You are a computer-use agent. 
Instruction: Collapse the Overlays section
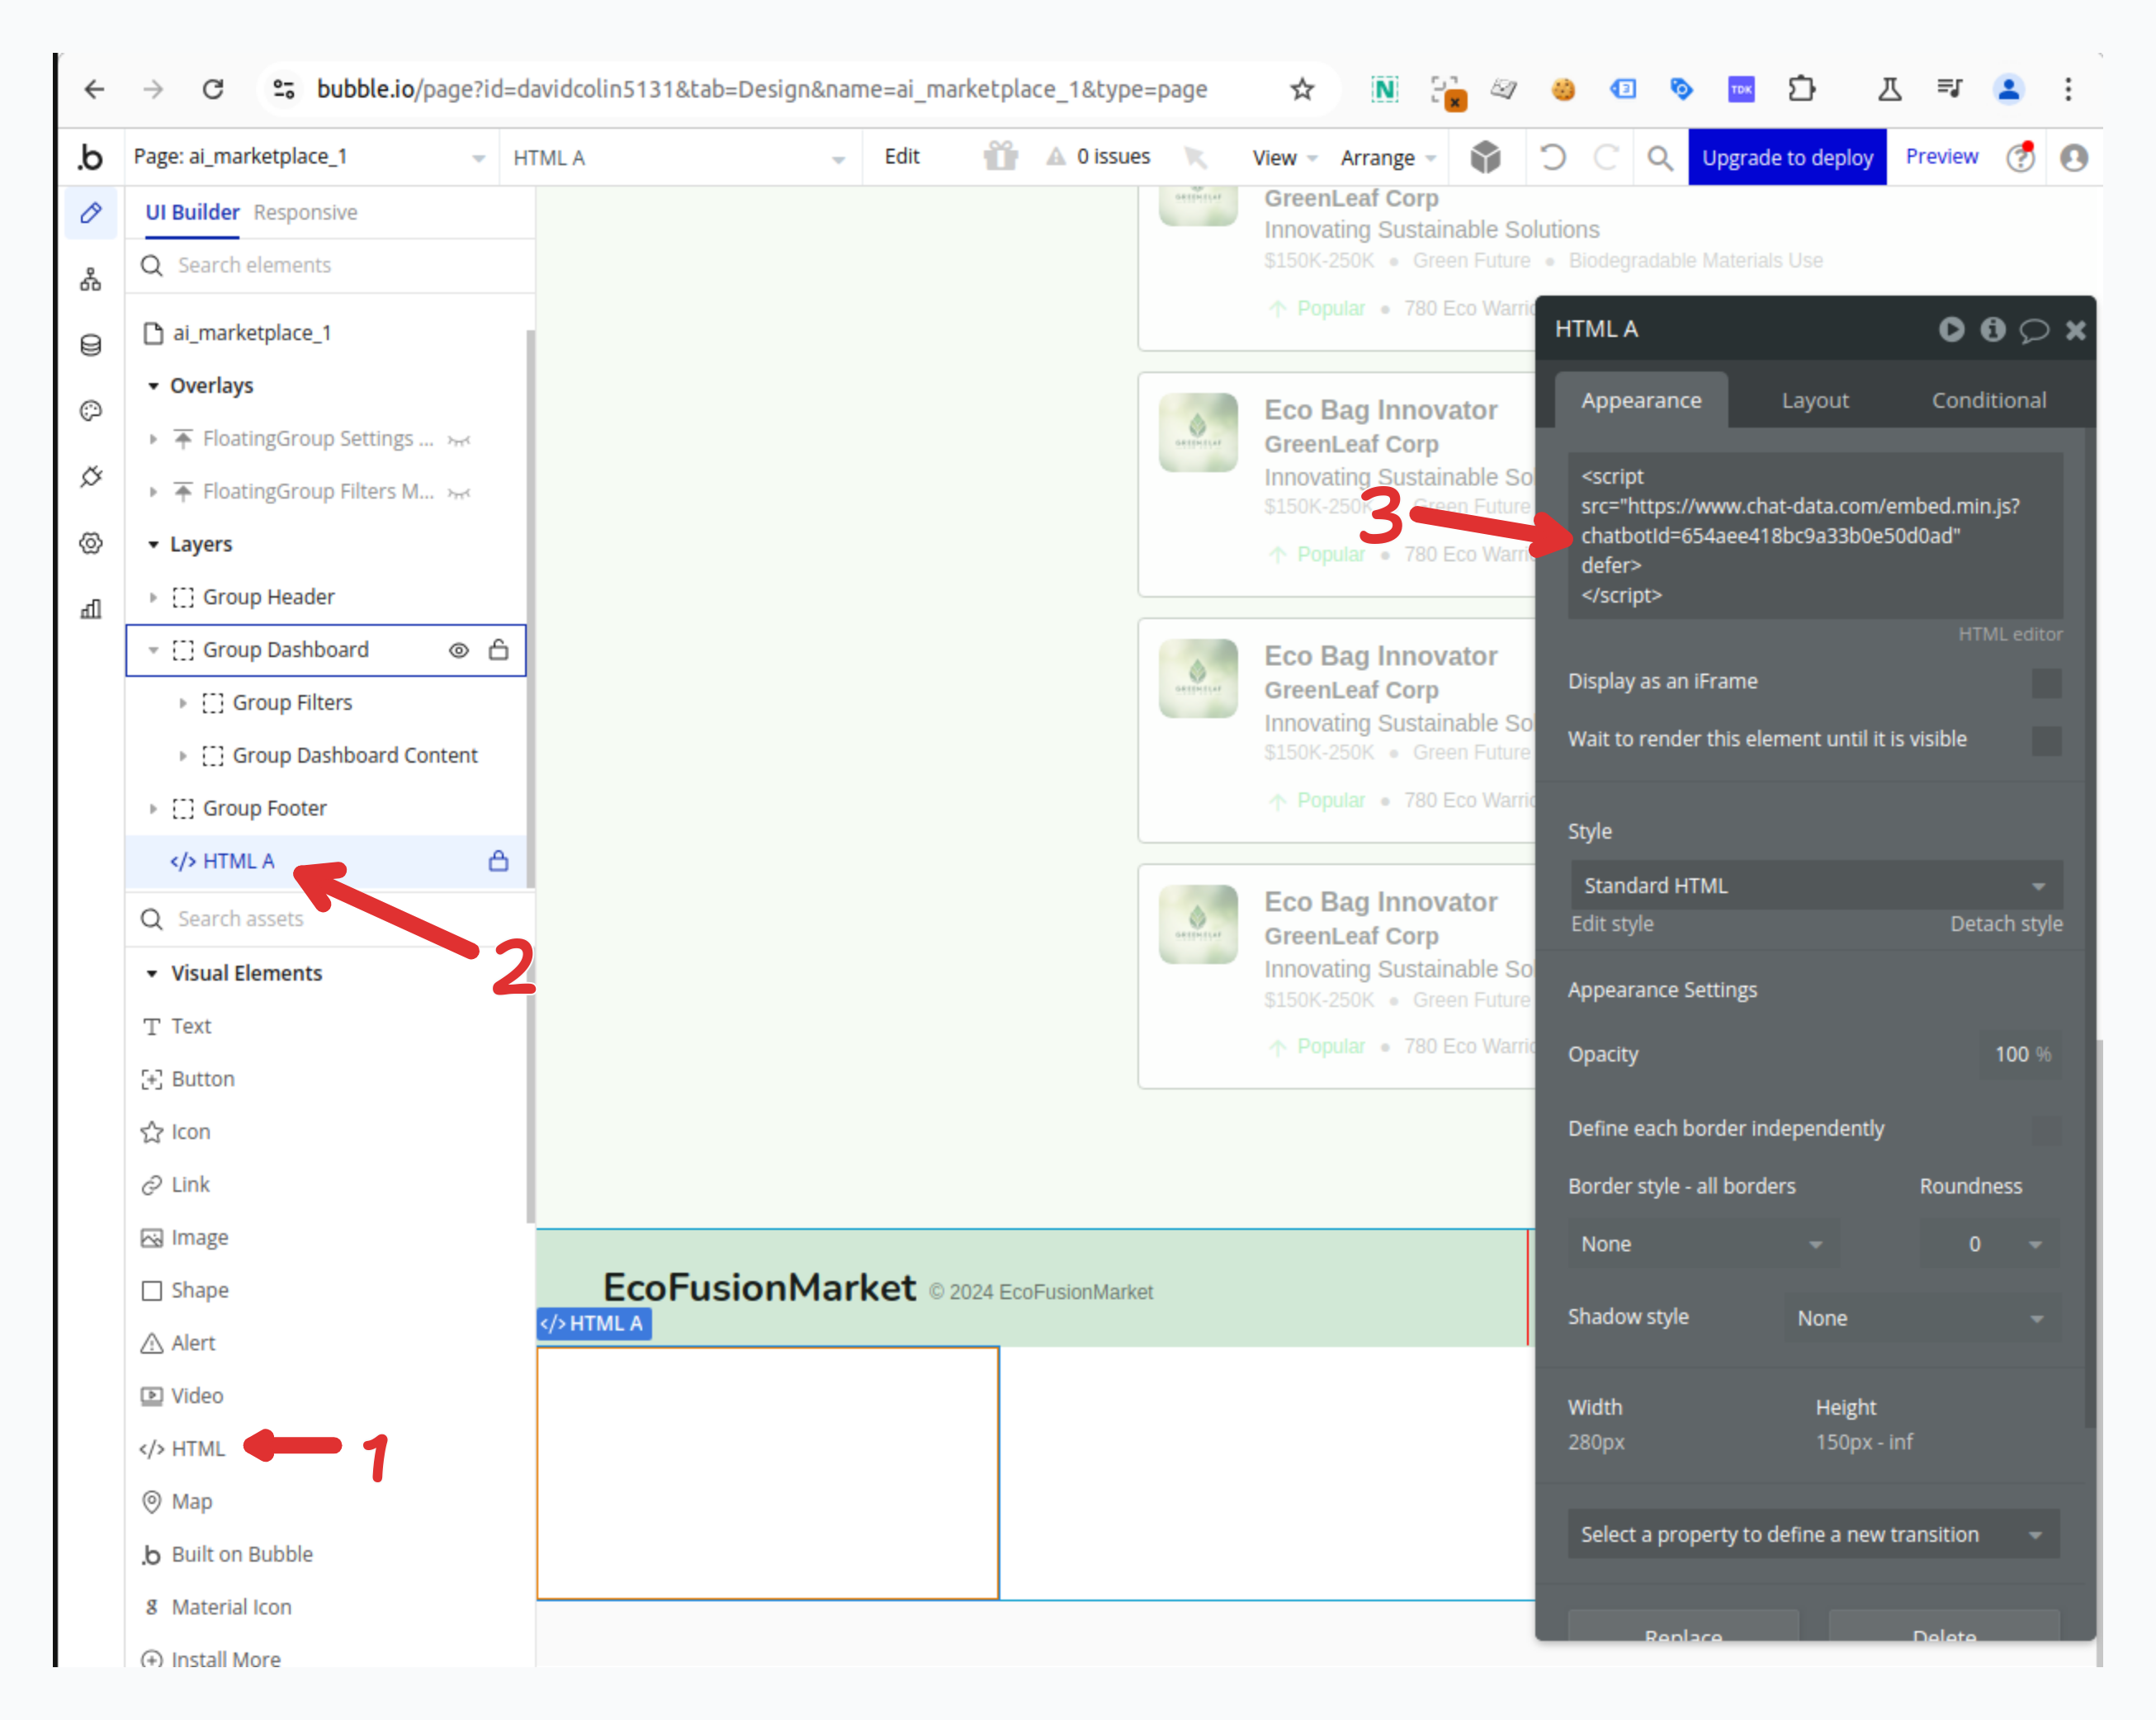[x=153, y=385]
